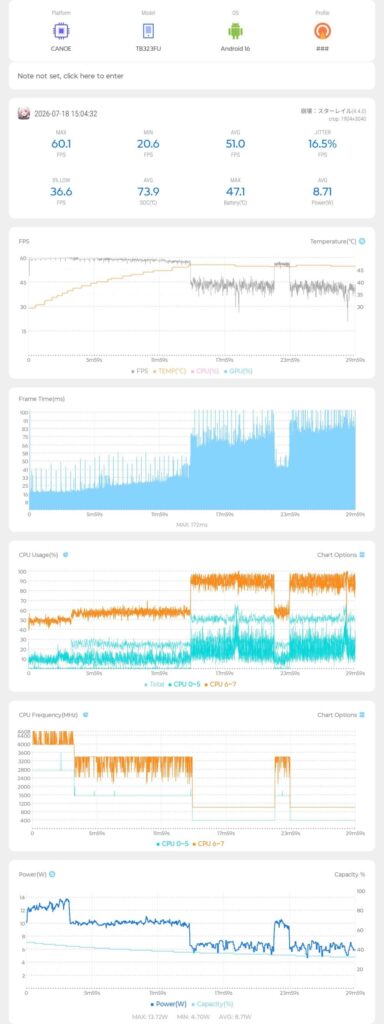Open Chart Options for the CPU Usage chart
This screenshot has height=1024, width=384.
[342, 554]
